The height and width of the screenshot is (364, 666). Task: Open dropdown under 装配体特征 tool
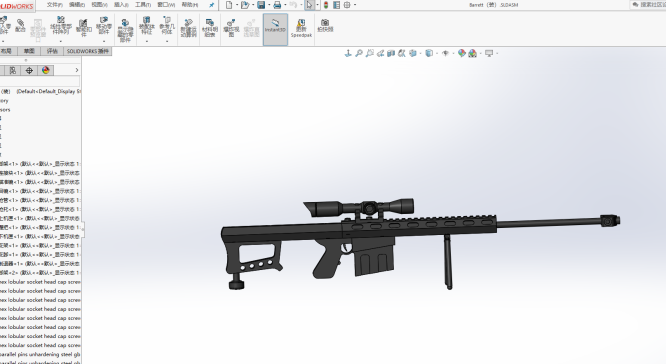pos(147,41)
